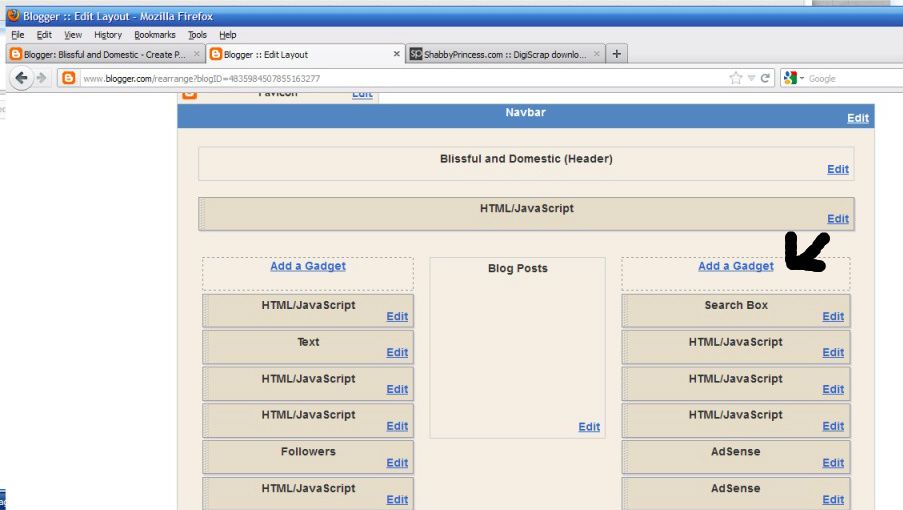Edit the Navbar section
Viewport: 903px width, 510px height.
[x=858, y=118]
